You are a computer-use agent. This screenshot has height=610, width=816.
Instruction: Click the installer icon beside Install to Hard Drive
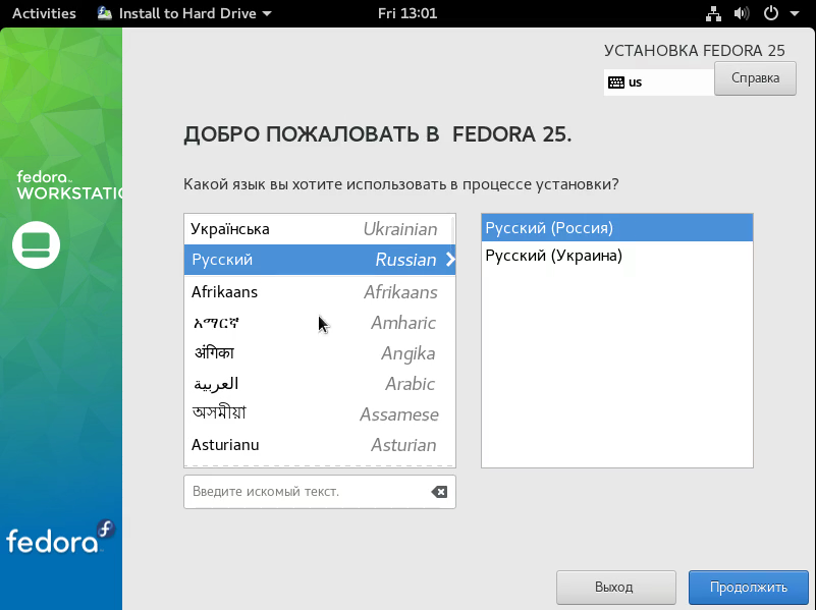click(105, 13)
